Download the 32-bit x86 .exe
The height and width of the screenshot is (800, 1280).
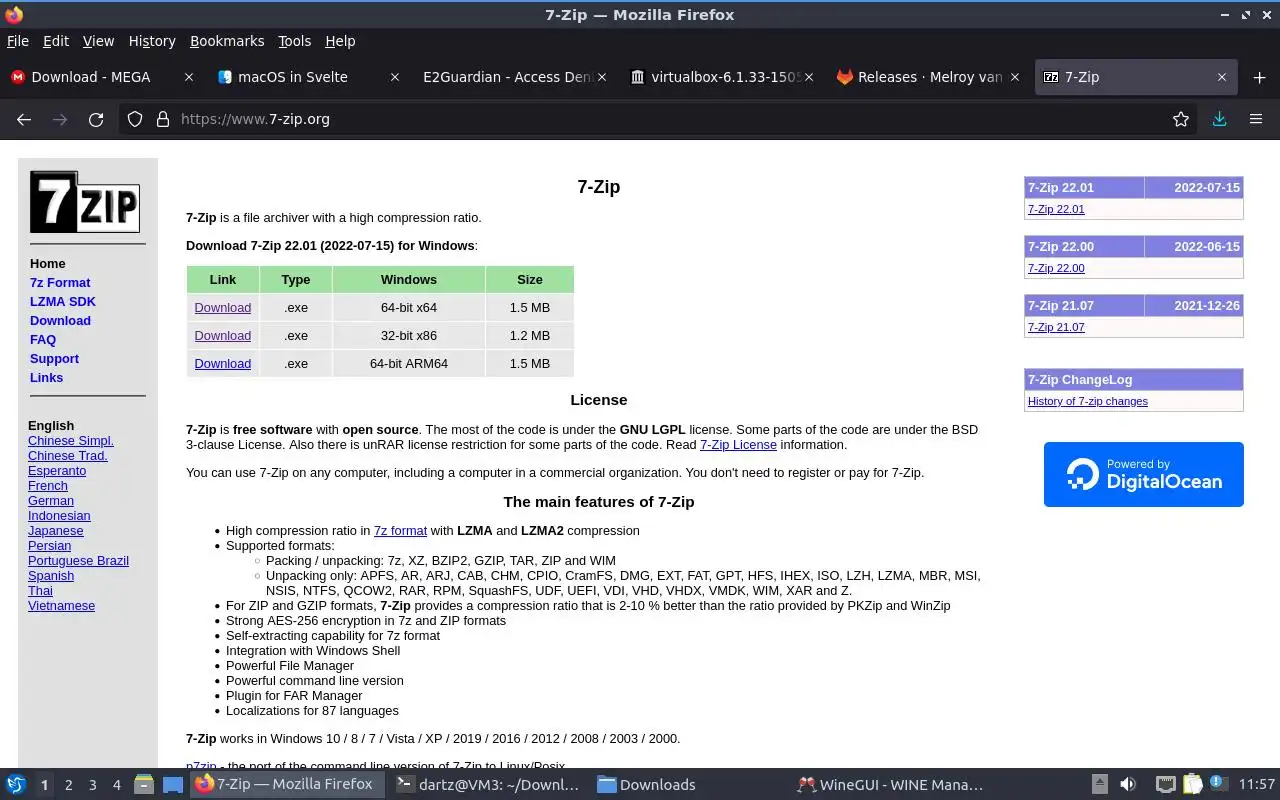tap(222, 336)
